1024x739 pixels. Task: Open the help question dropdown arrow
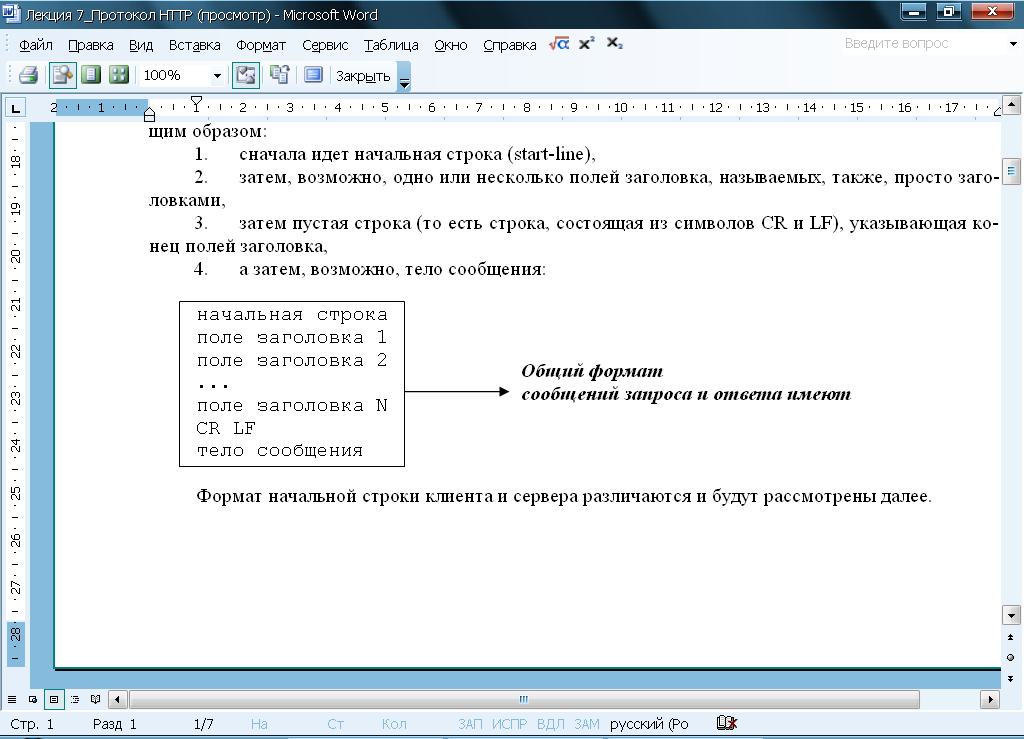(1013, 44)
